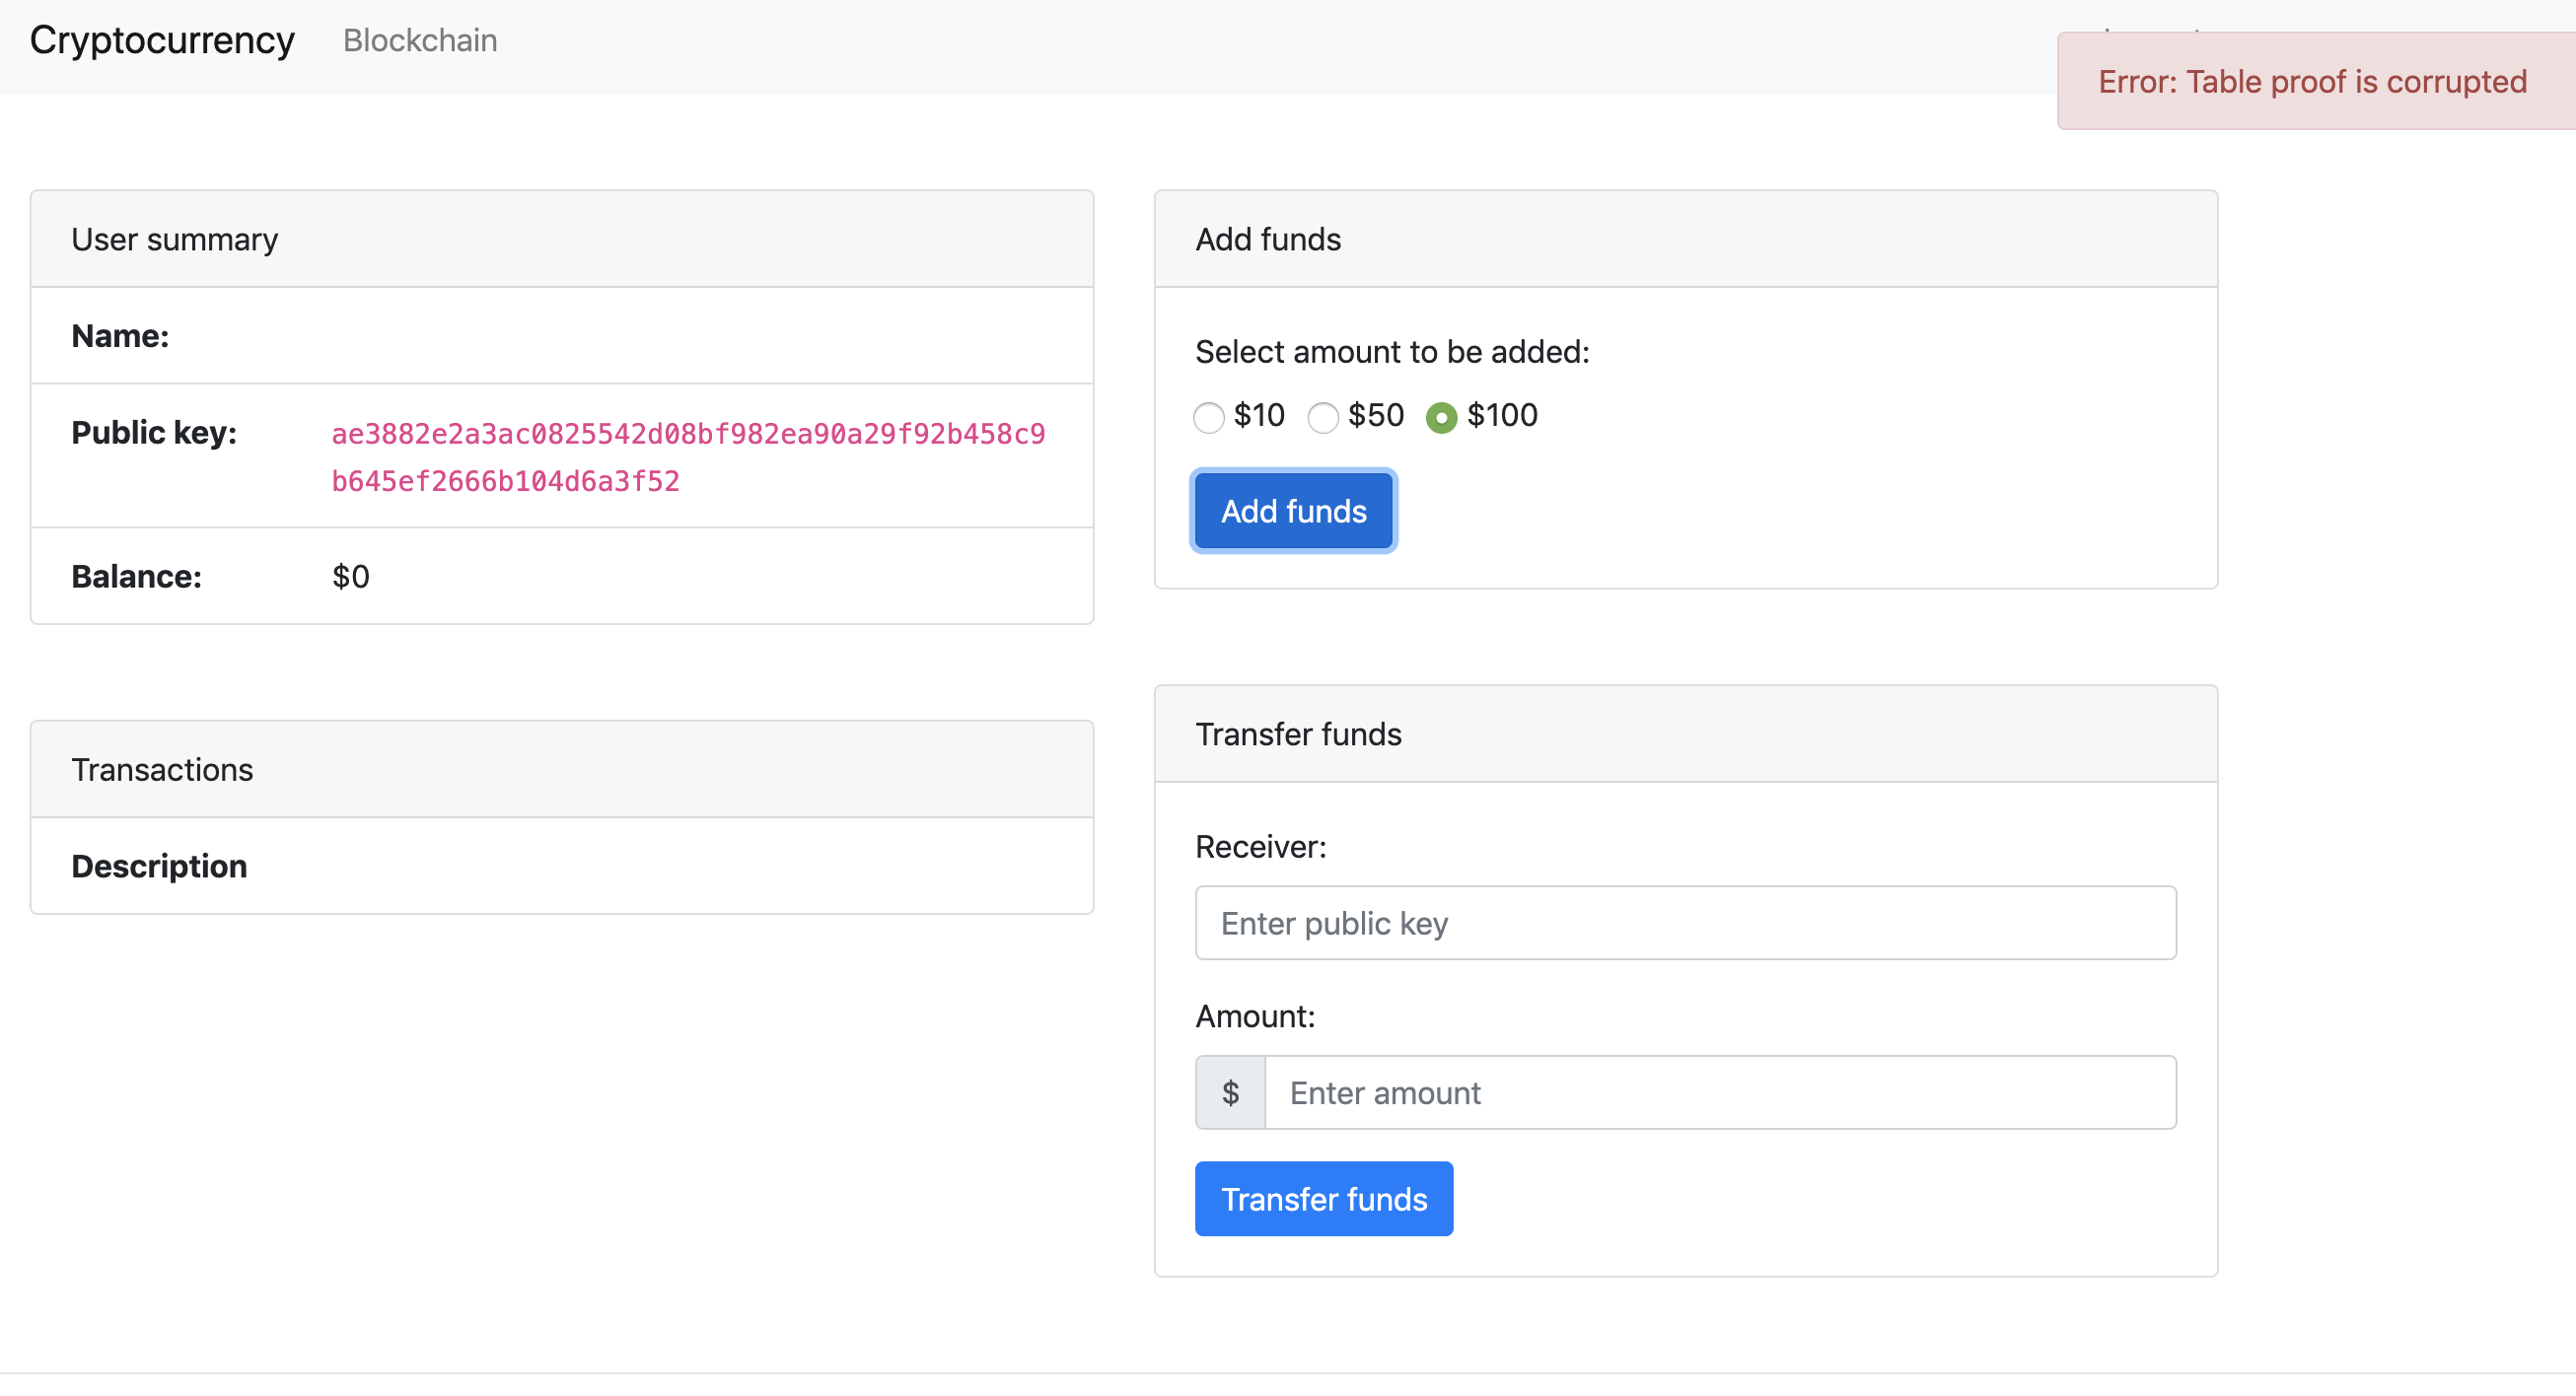Open the Blockchain page

(420, 41)
